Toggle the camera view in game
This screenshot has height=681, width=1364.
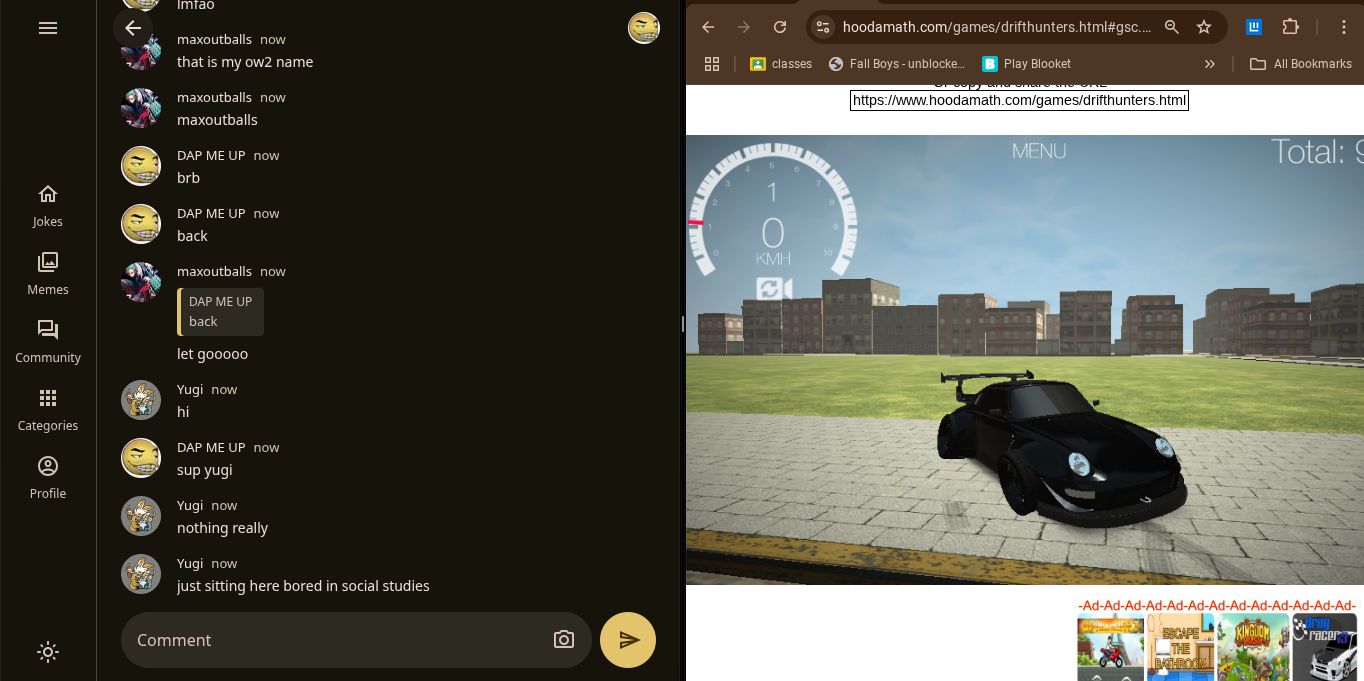(x=774, y=290)
